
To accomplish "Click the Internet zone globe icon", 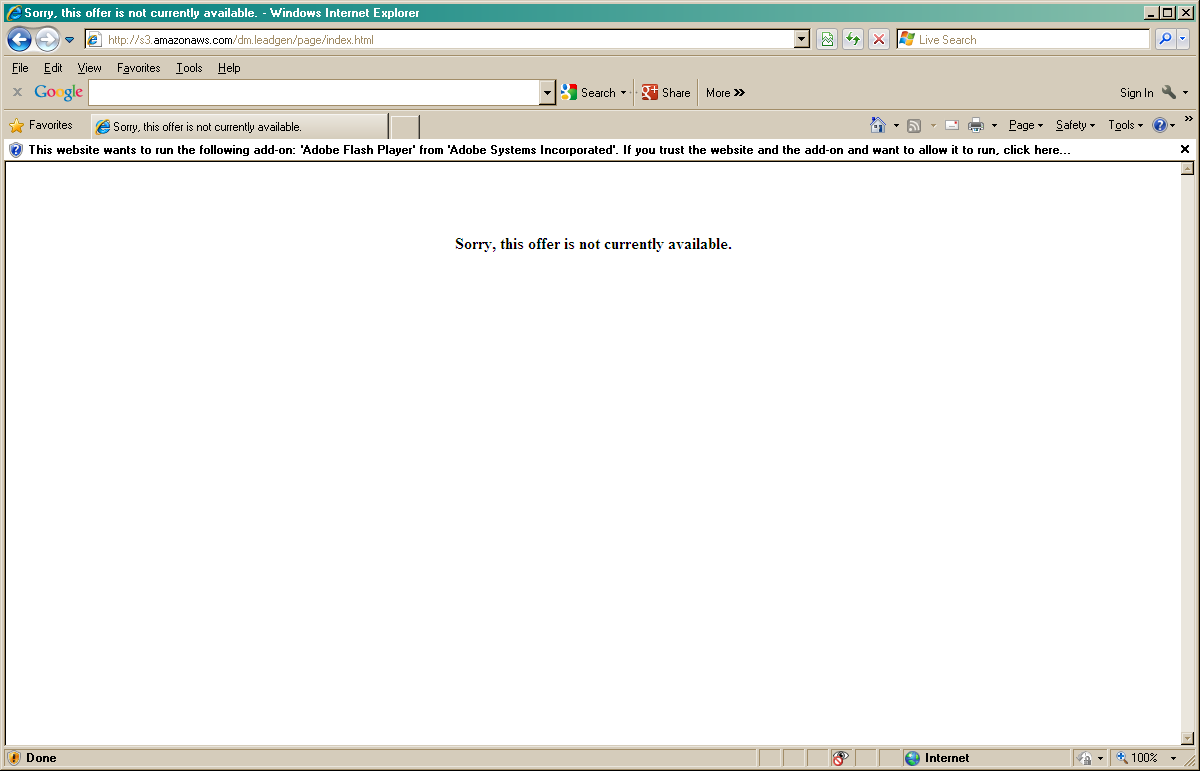I will pos(912,758).
